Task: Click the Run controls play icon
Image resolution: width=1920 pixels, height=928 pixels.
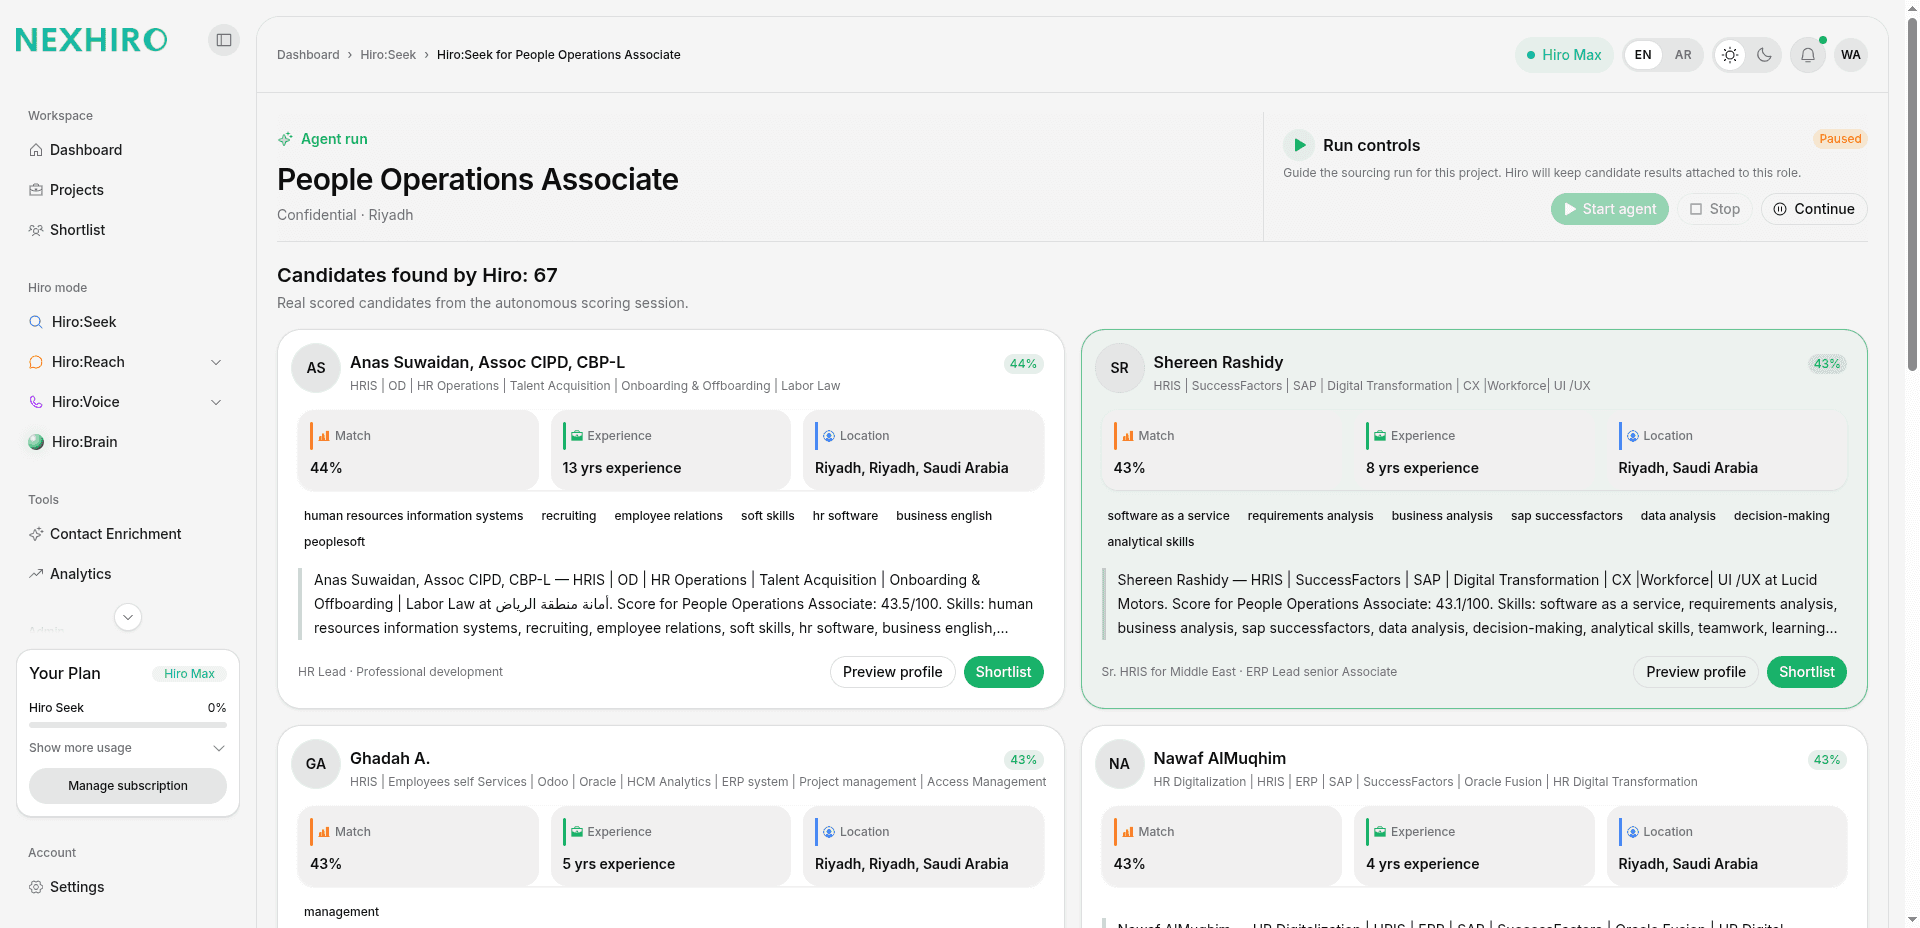Action: point(1299,145)
